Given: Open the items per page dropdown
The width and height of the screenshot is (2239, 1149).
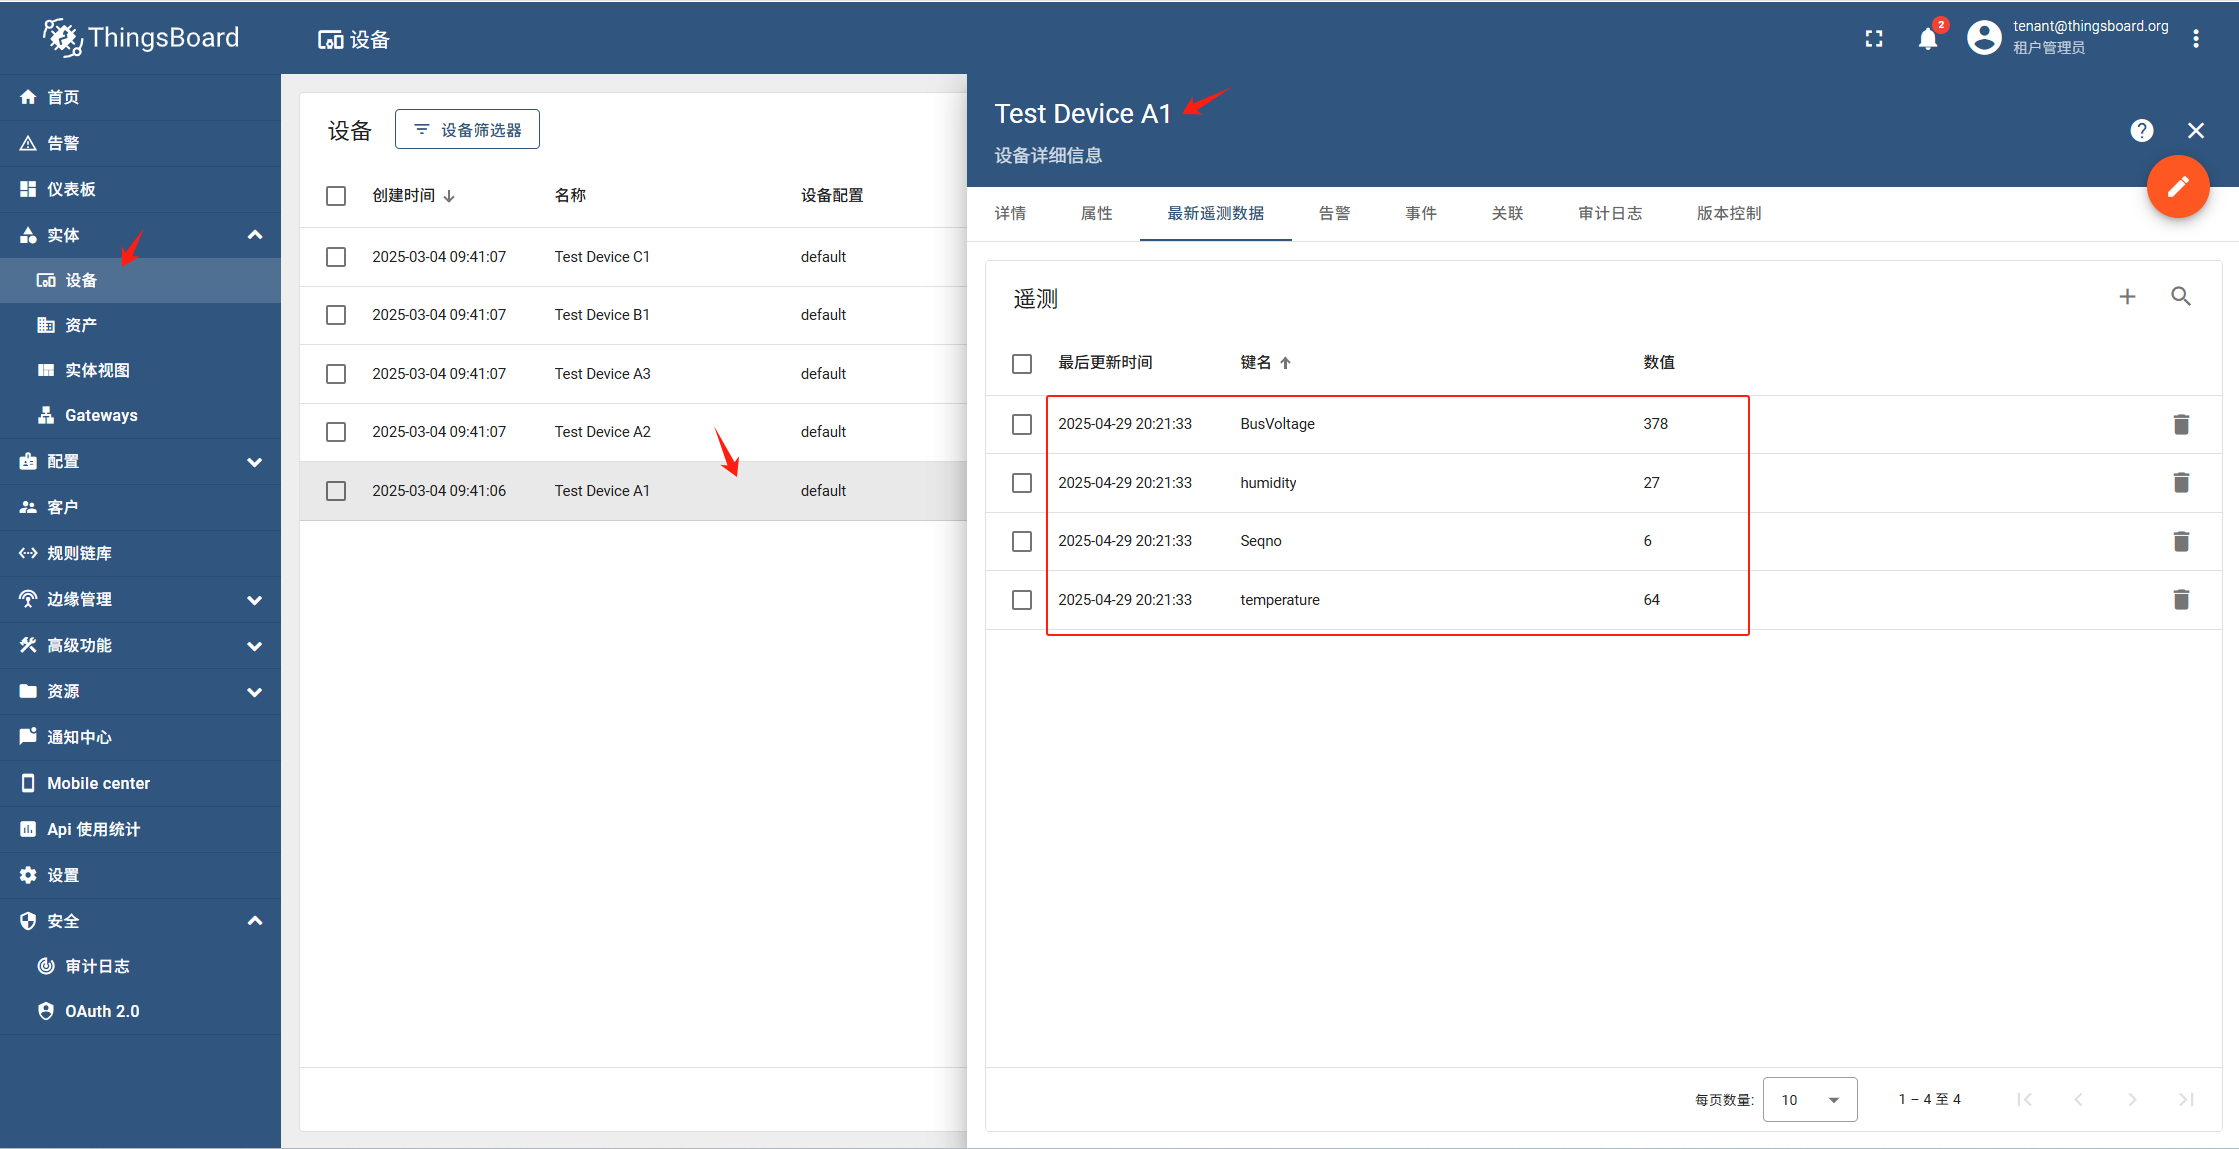Looking at the screenshot, I should (x=1809, y=1099).
